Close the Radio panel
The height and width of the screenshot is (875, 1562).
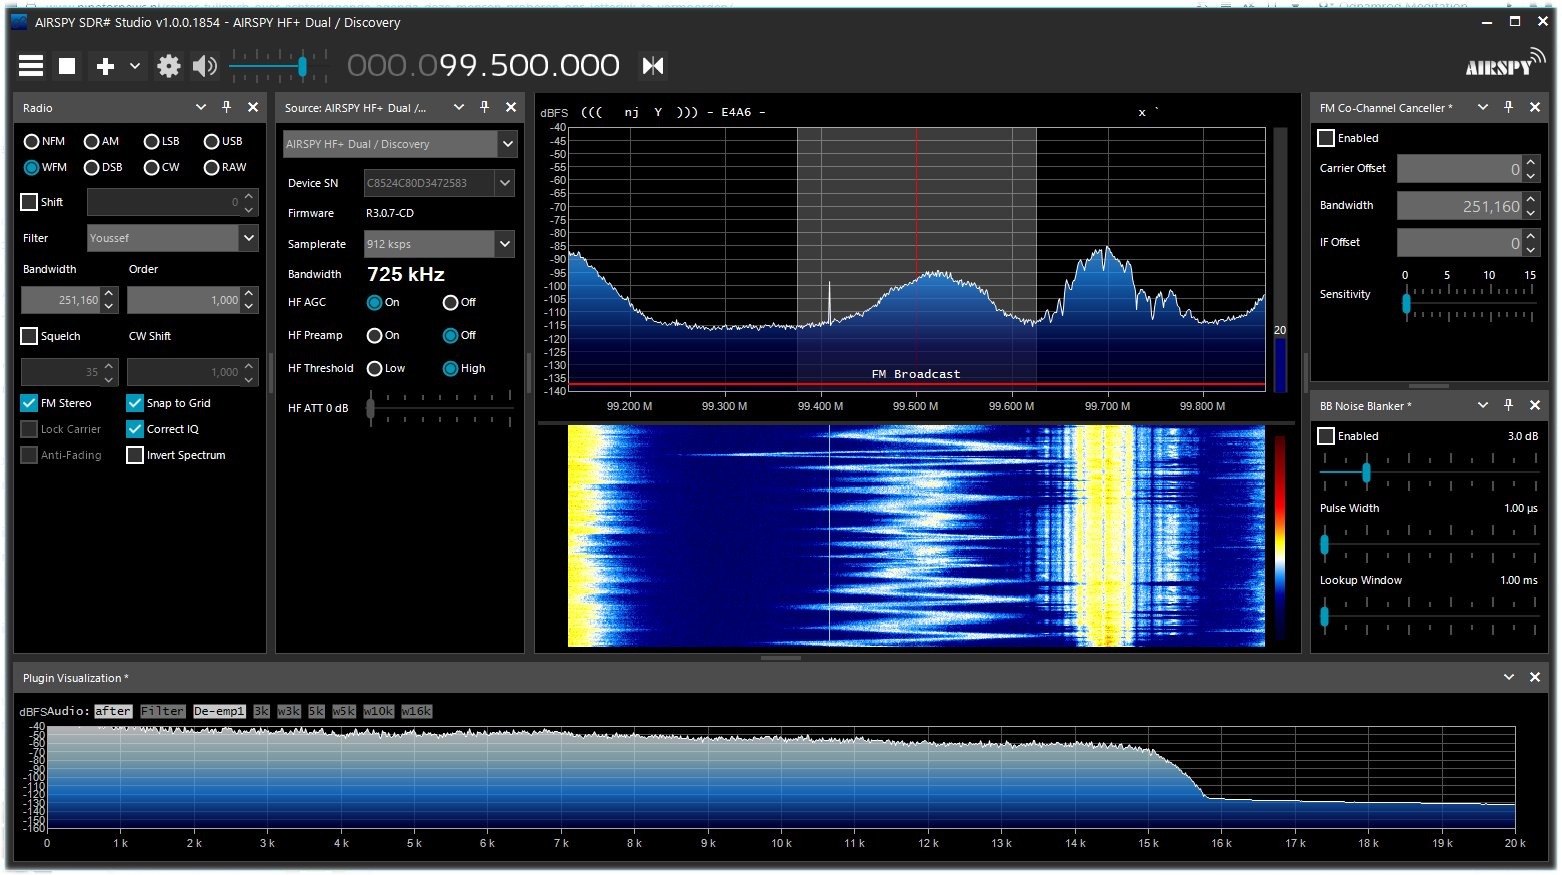coord(253,107)
